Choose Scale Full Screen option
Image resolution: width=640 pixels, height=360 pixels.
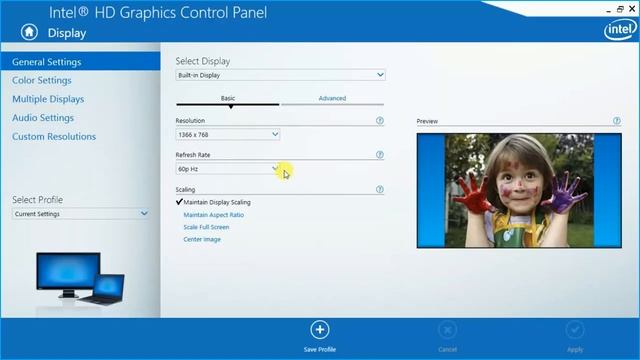click(206, 227)
